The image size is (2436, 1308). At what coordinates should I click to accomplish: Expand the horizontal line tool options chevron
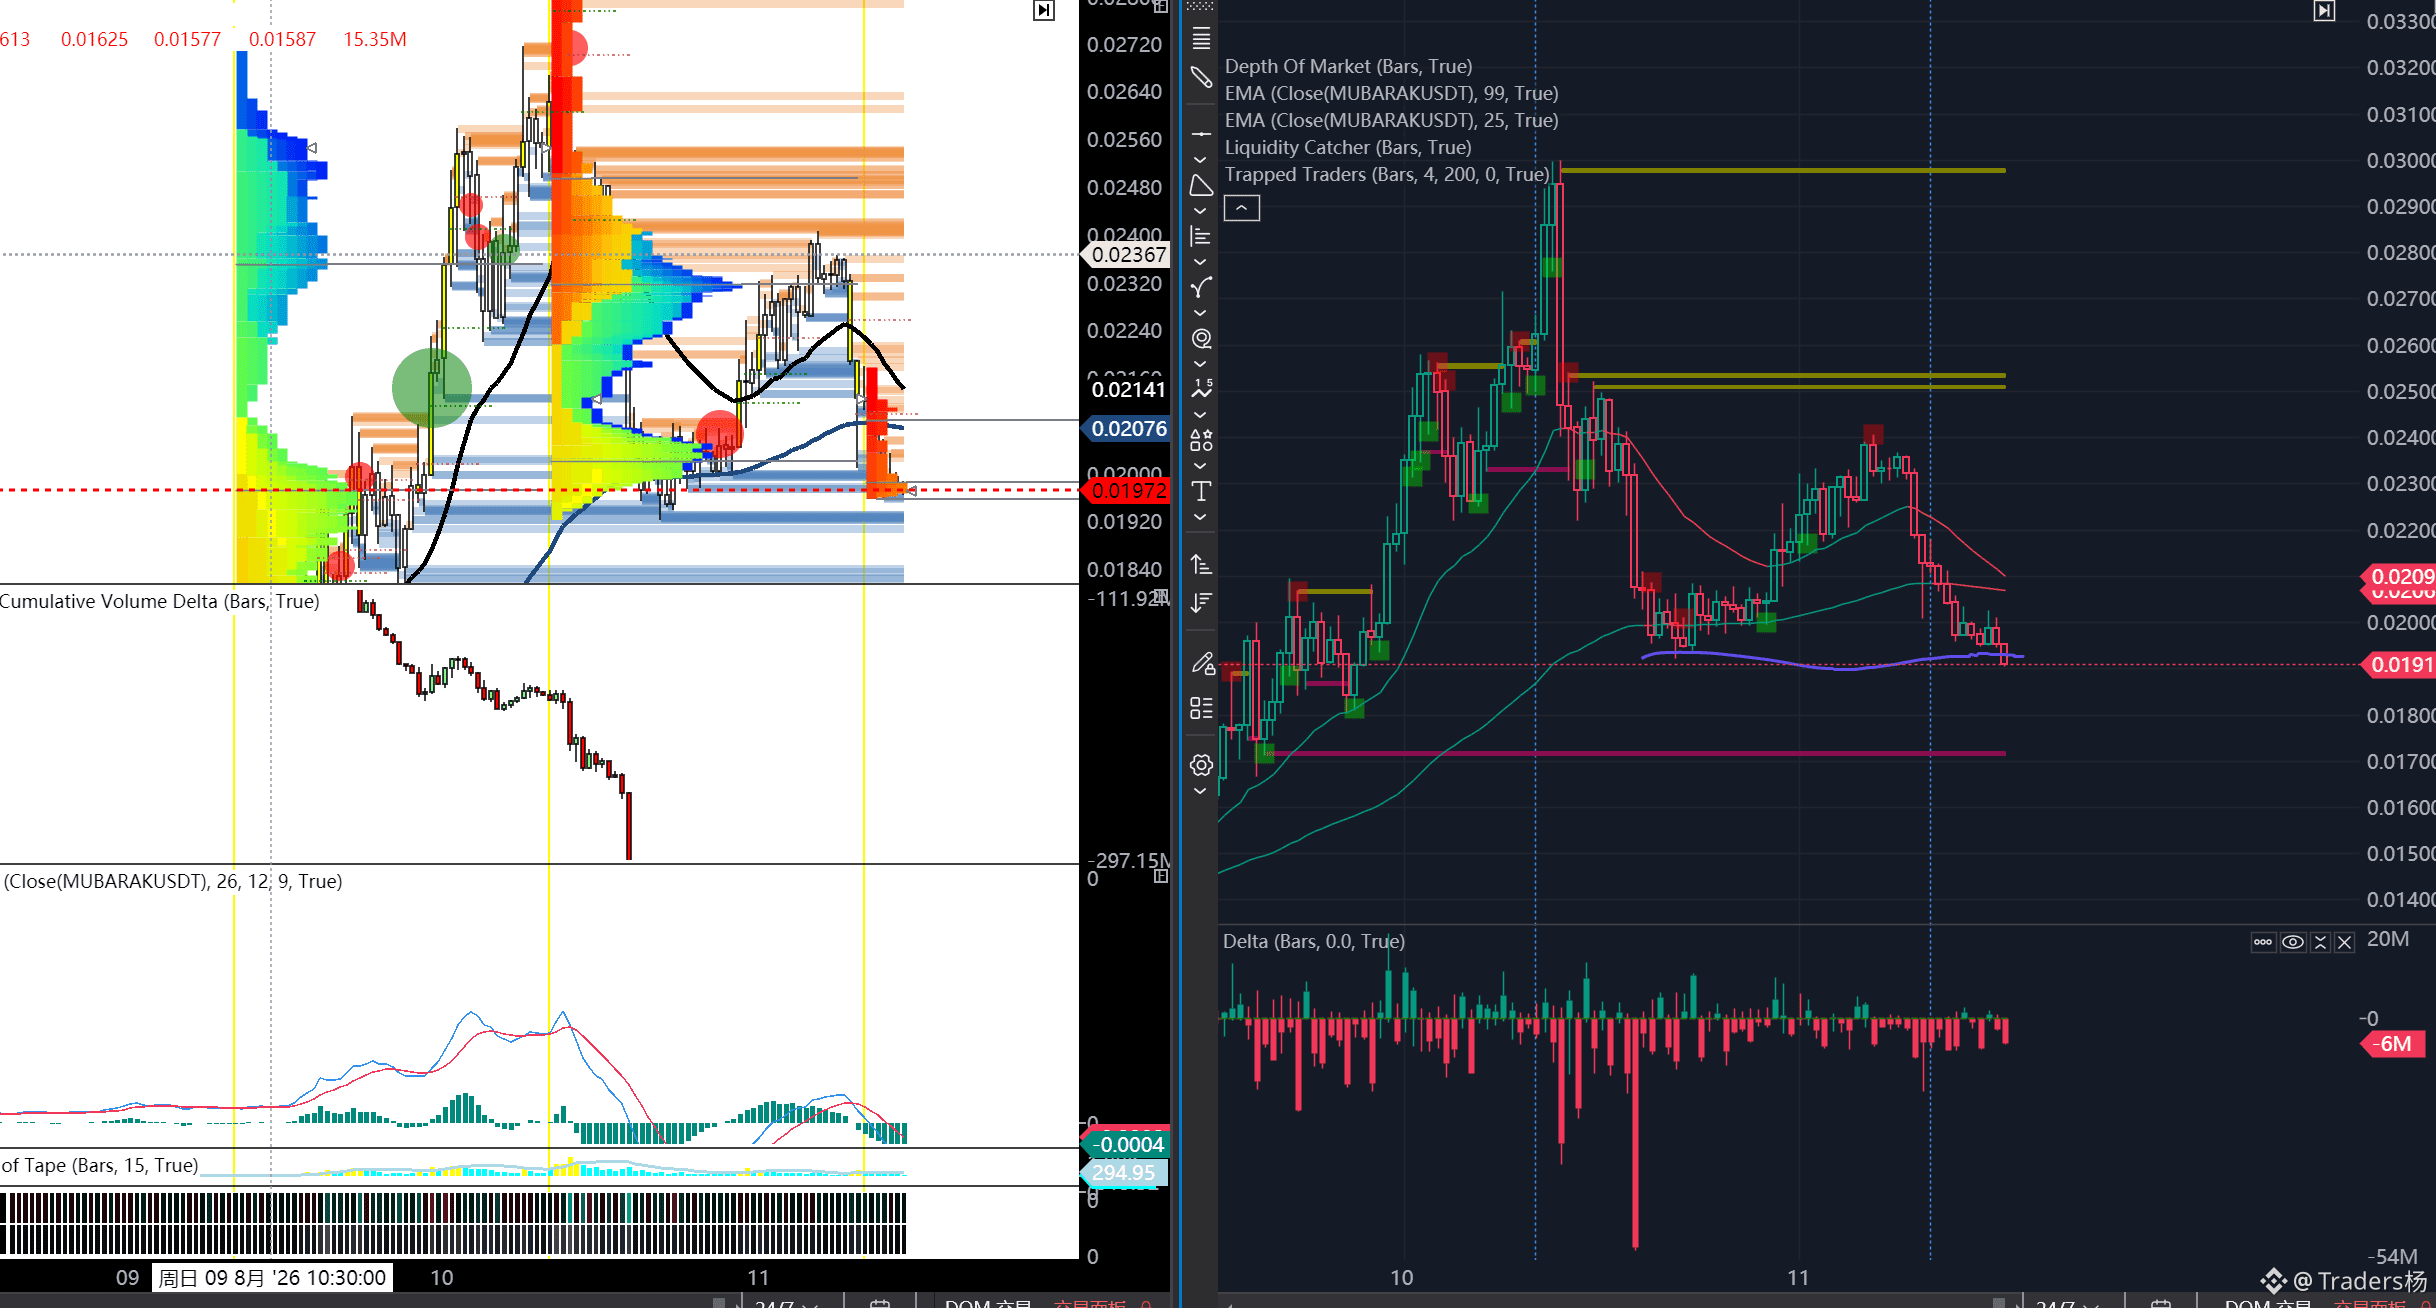(1200, 160)
